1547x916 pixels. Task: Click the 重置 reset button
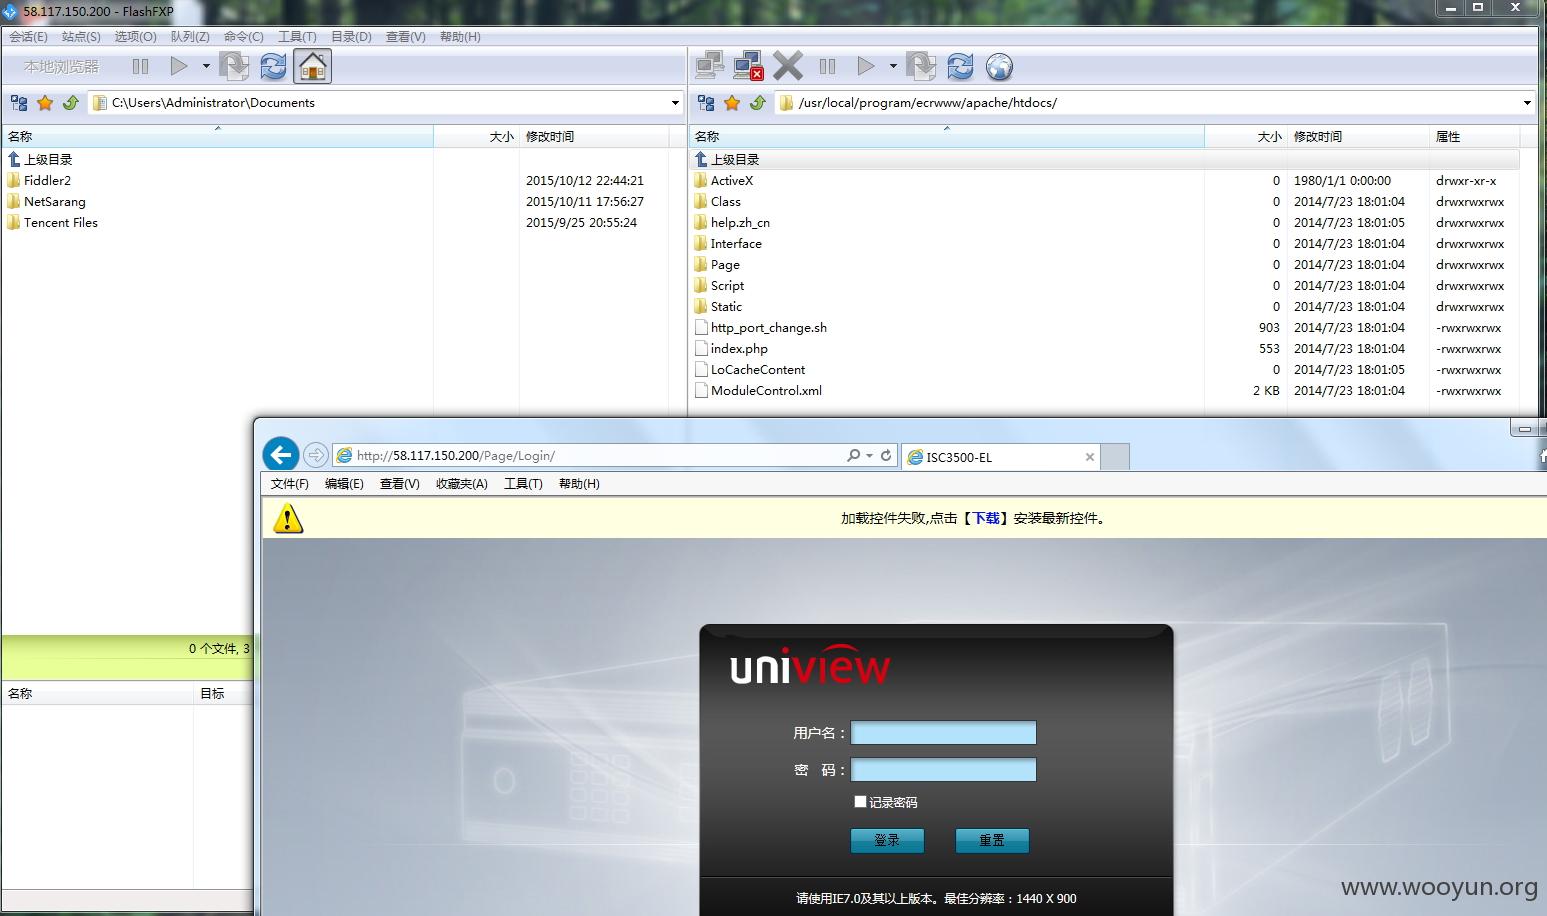coord(992,840)
